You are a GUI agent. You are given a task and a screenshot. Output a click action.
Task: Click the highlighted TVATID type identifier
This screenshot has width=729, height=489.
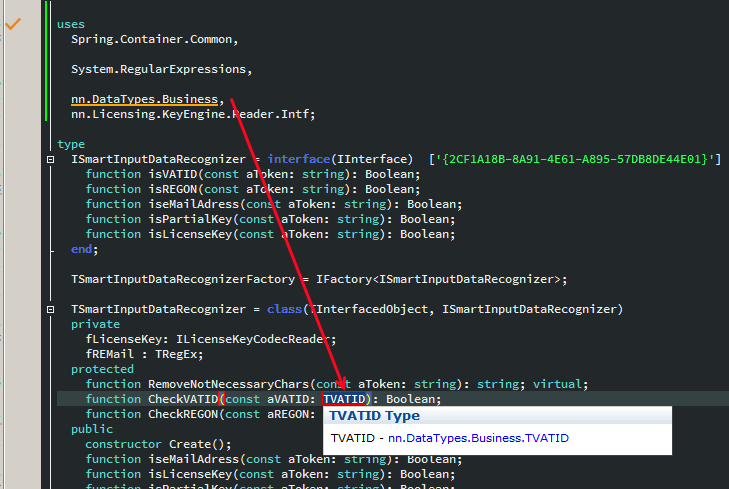(345, 399)
